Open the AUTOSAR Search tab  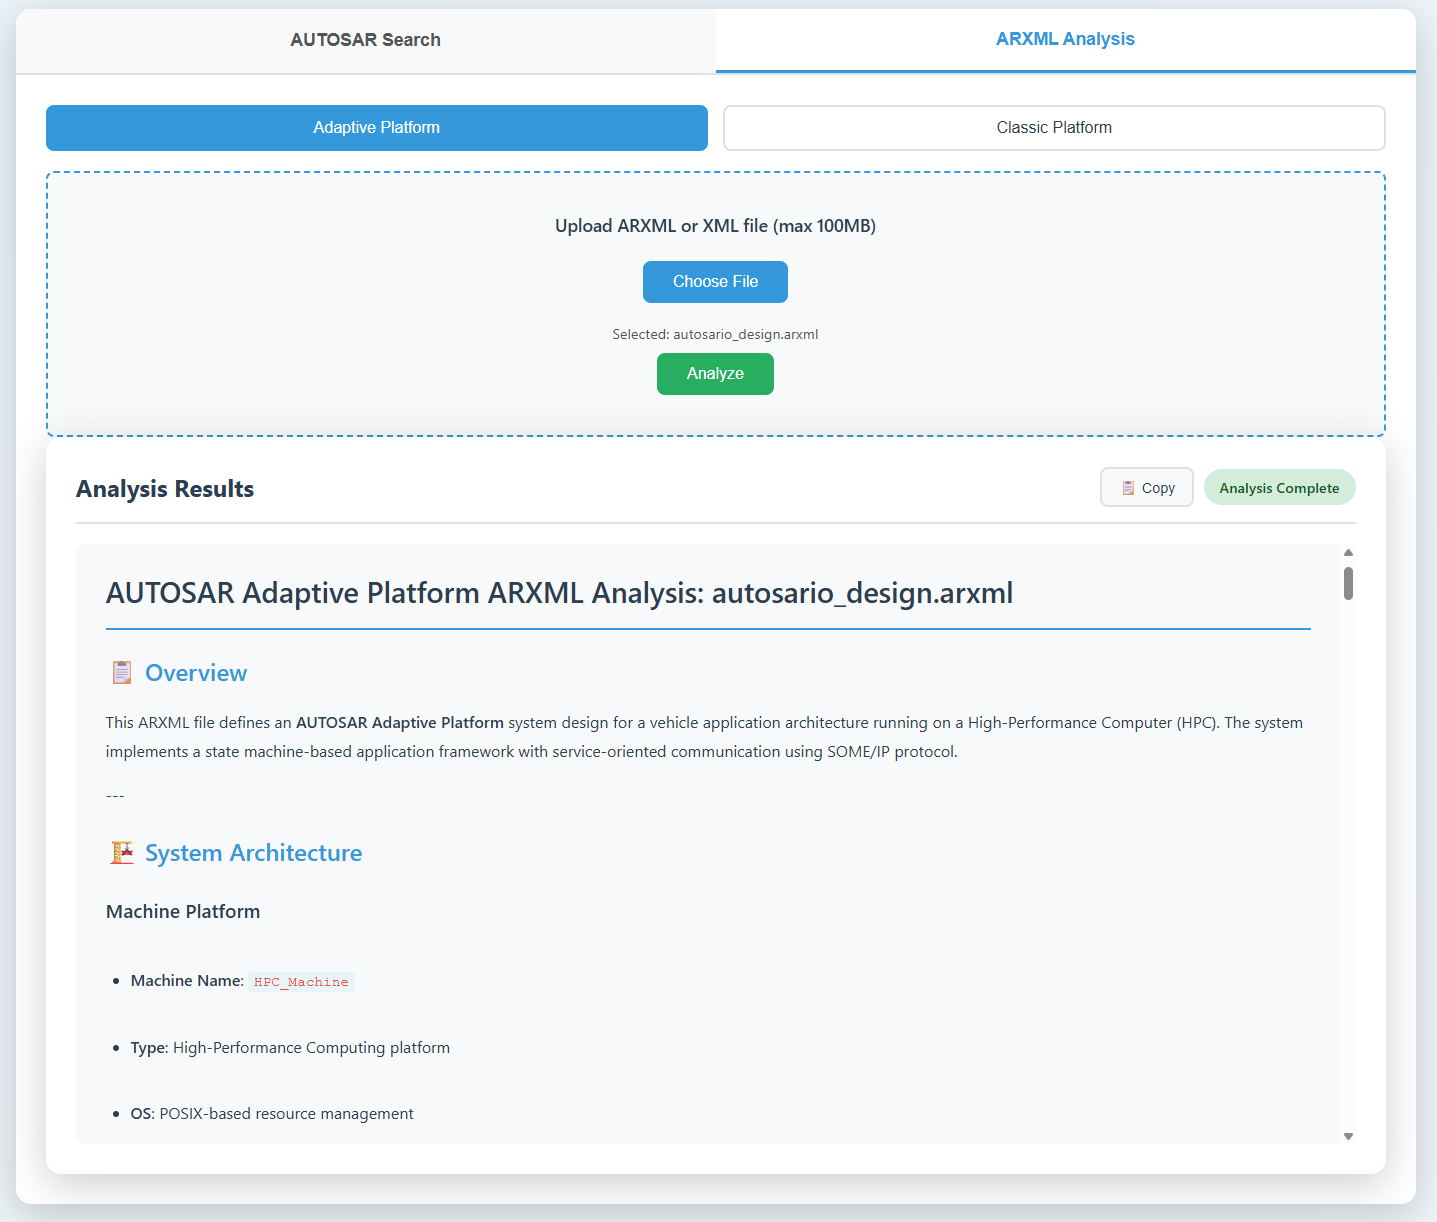(365, 40)
